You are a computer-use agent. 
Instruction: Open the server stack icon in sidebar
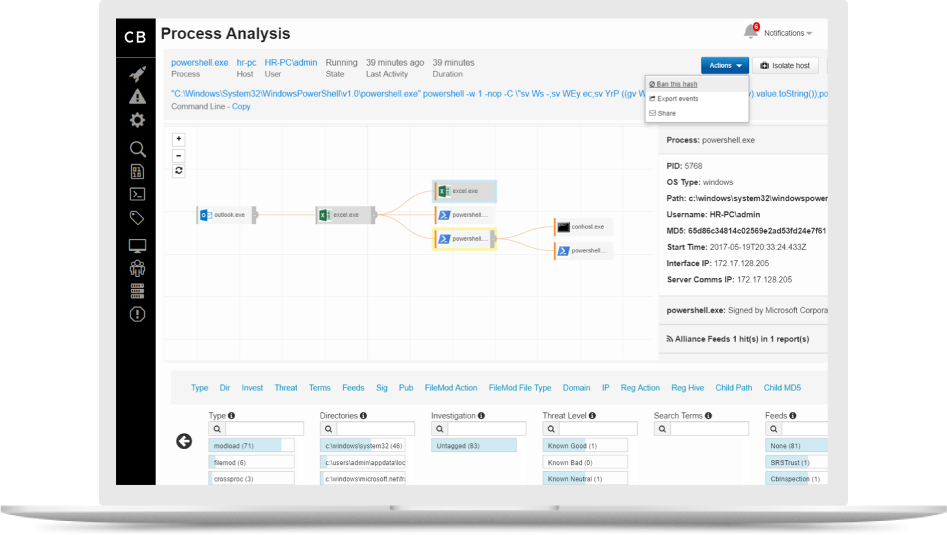click(x=137, y=291)
